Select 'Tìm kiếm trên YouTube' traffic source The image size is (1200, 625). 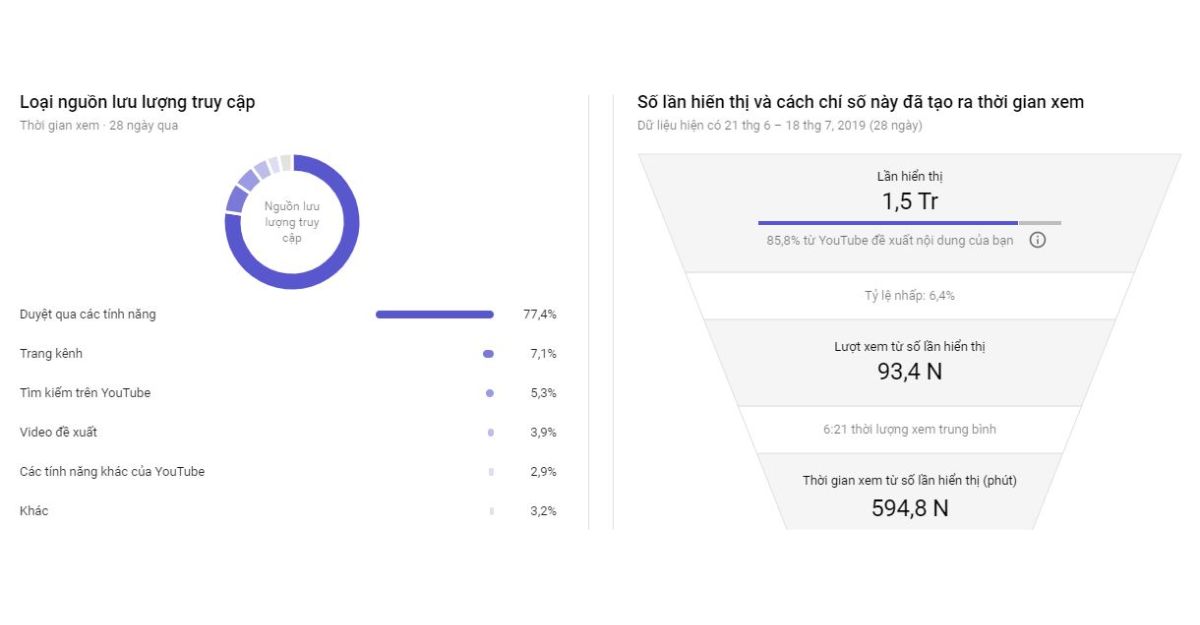pos(288,393)
